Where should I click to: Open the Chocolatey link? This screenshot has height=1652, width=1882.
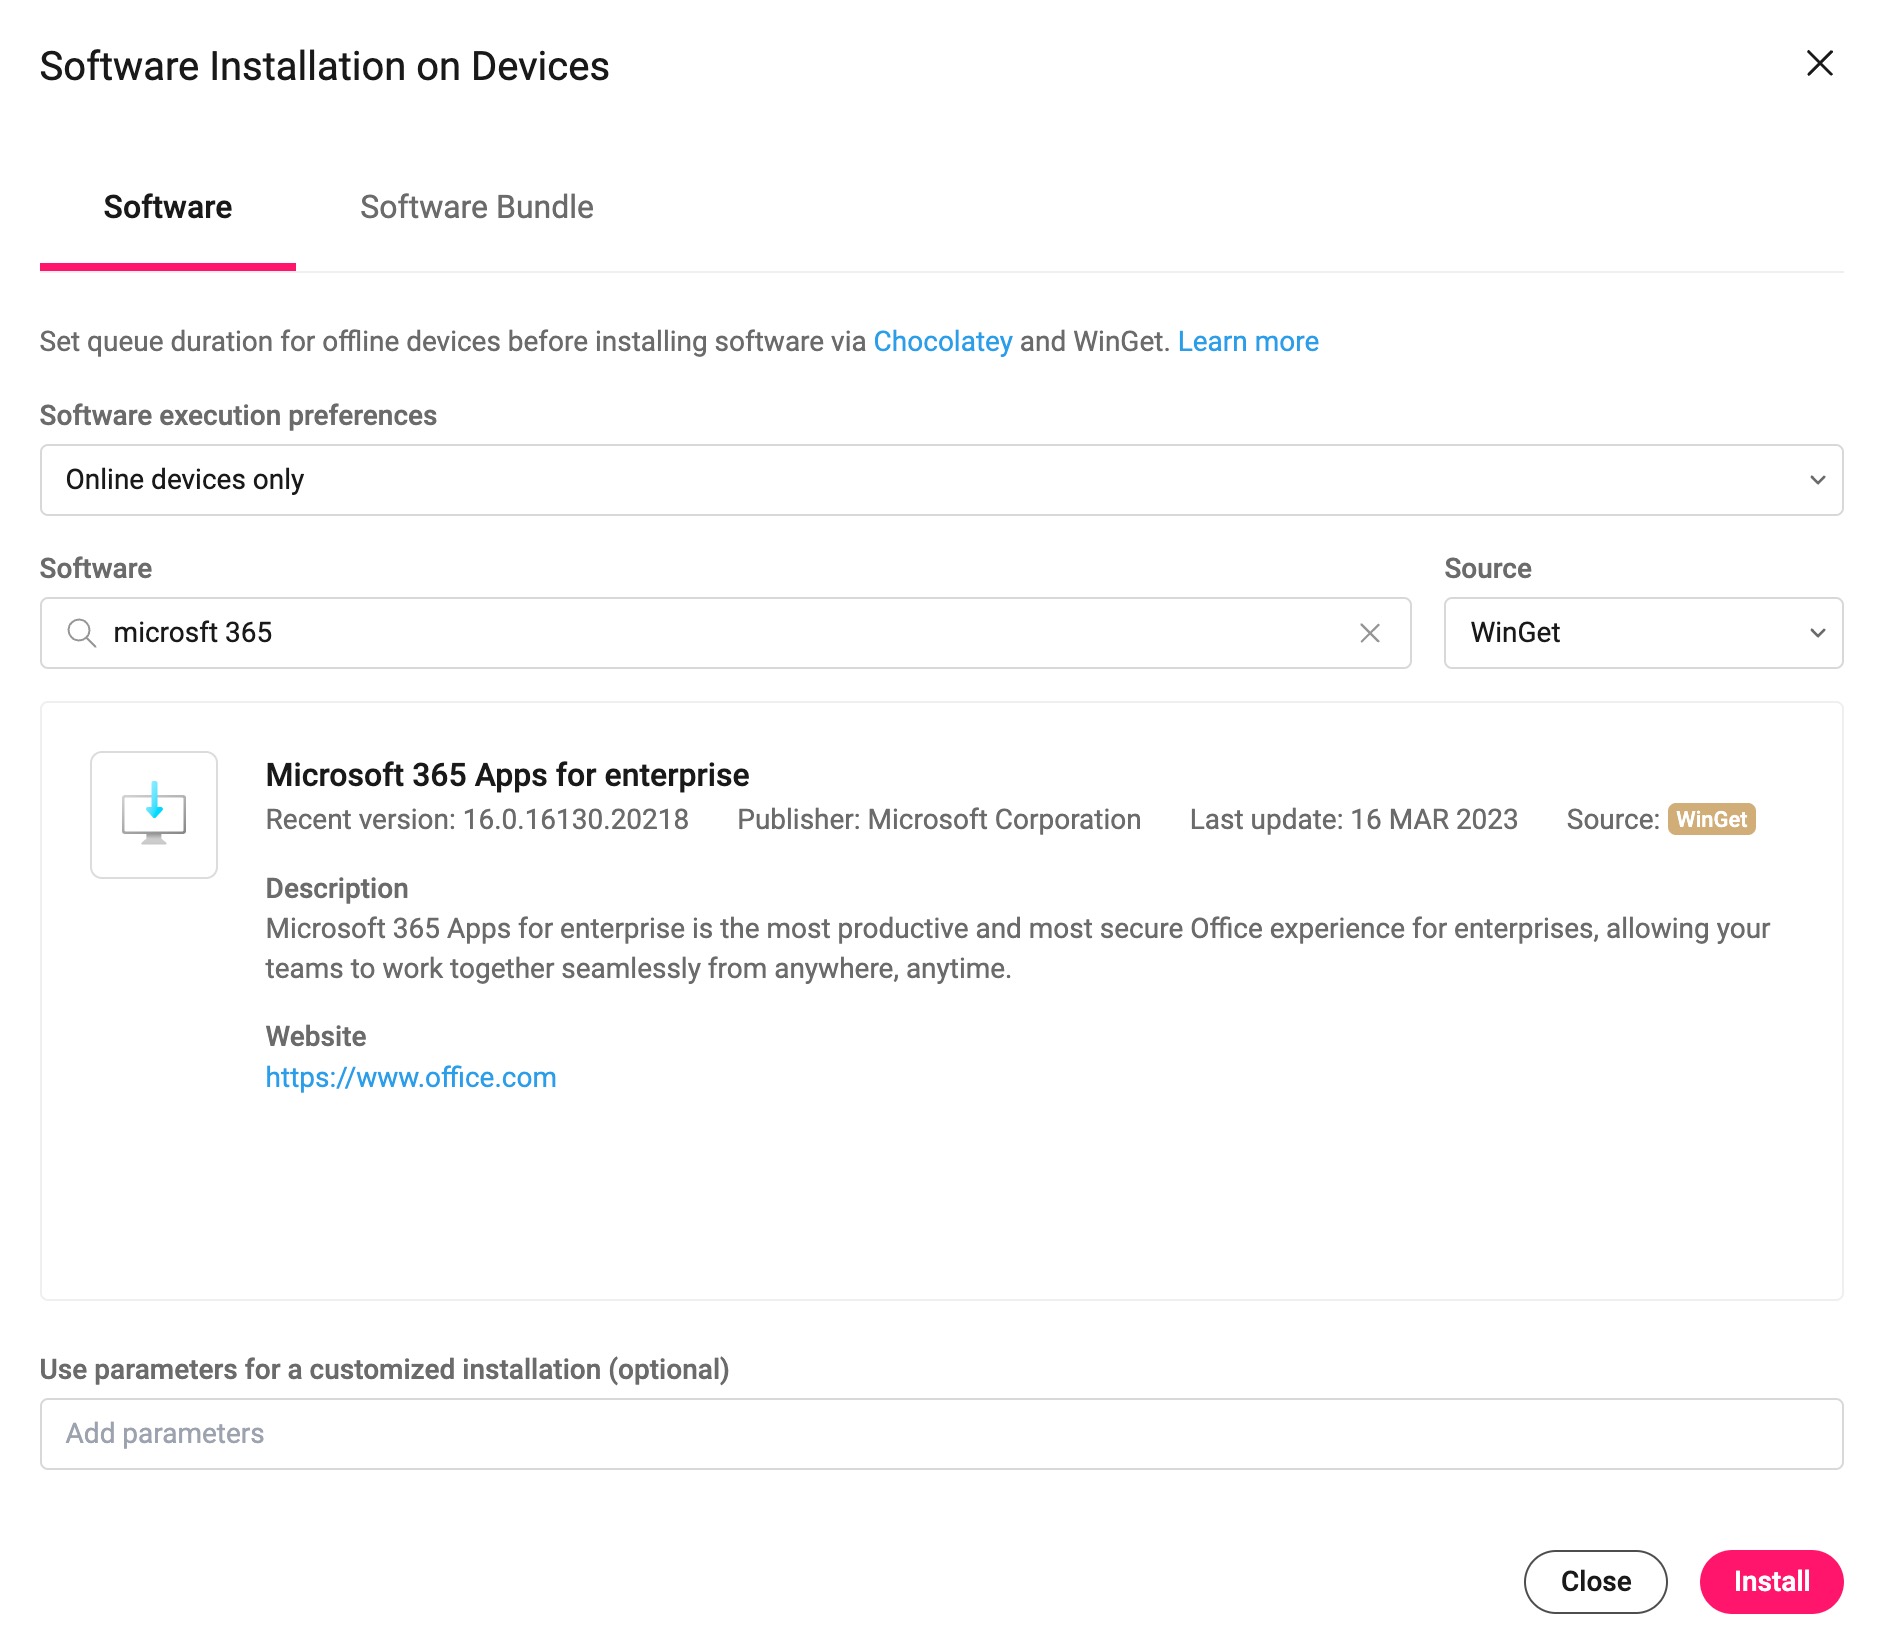pyautogui.click(x=942, y=342)
